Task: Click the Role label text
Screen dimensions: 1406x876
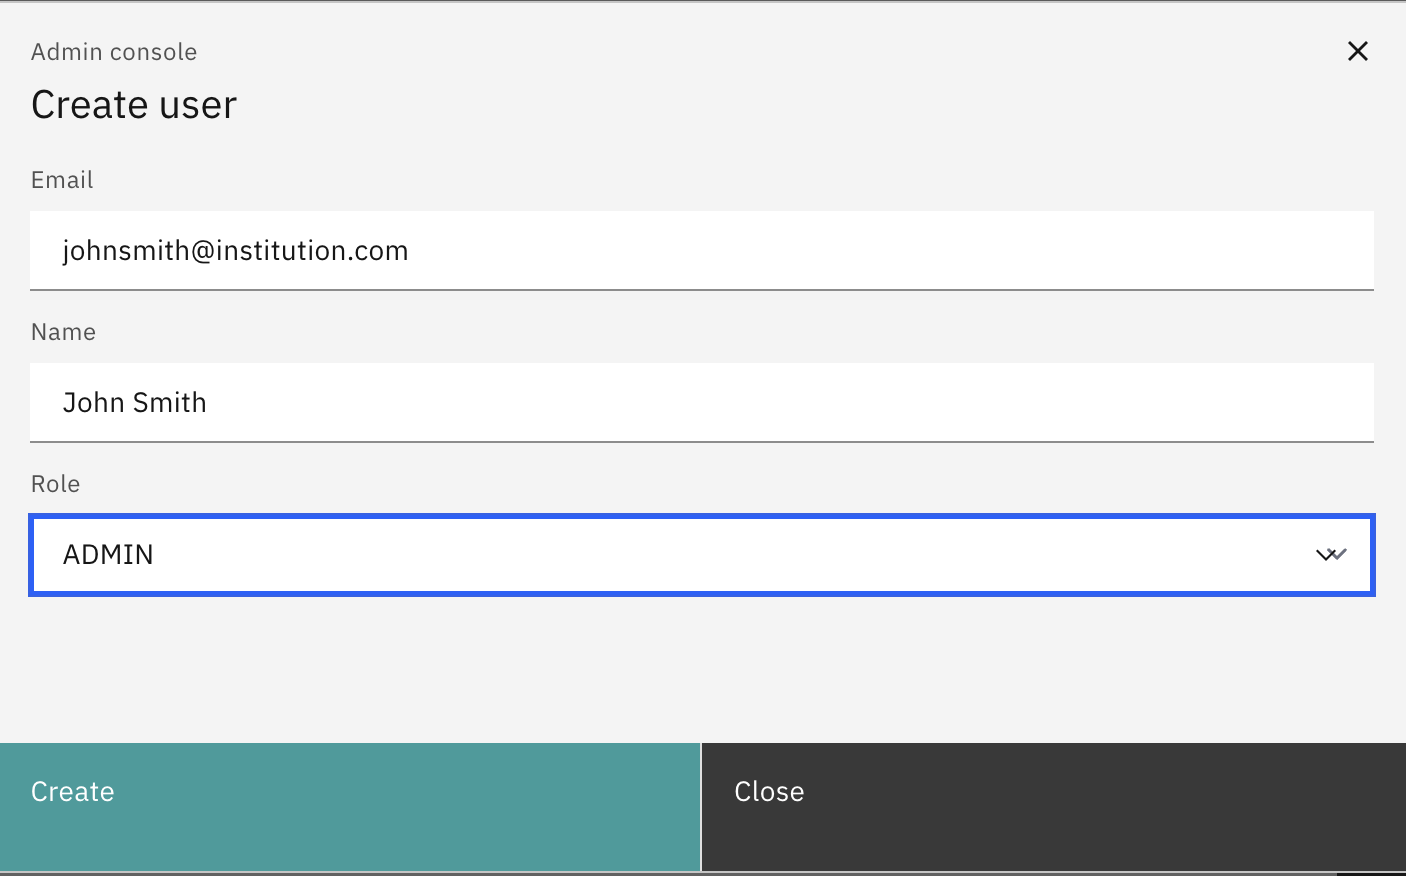Action: (x=55, y=483)
